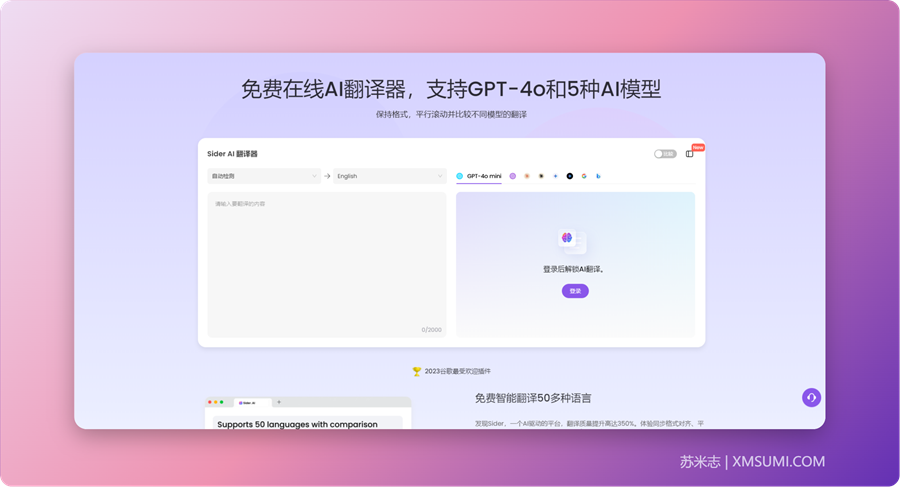Switch to the GPT-4o mini tab
900x487 pixels.
[479, 176]
